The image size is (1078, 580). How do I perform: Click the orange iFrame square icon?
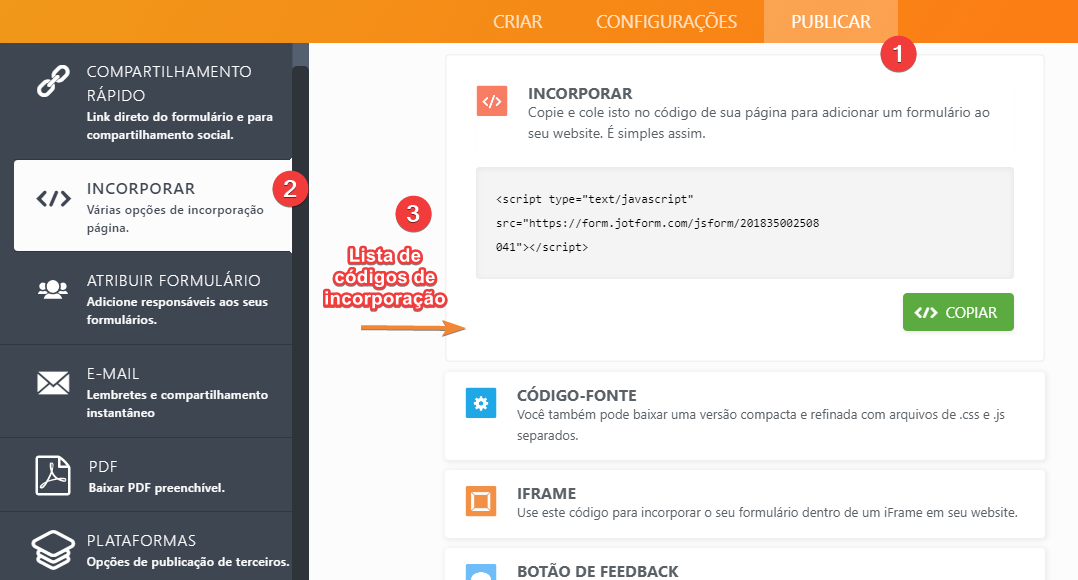481,500
